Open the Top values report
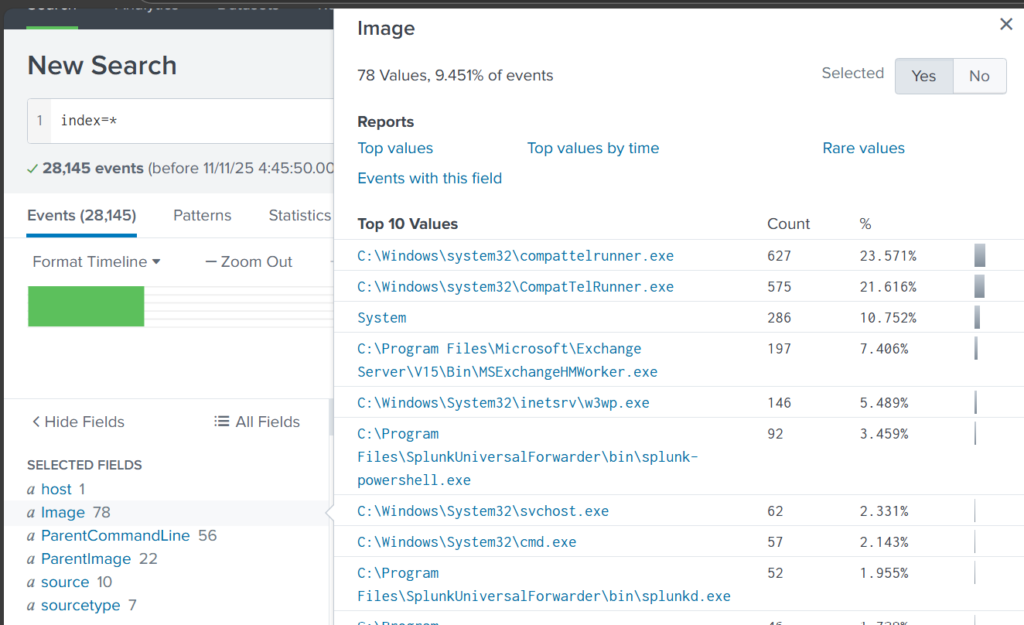This screenshot has height=625, width=1024. 395,148
